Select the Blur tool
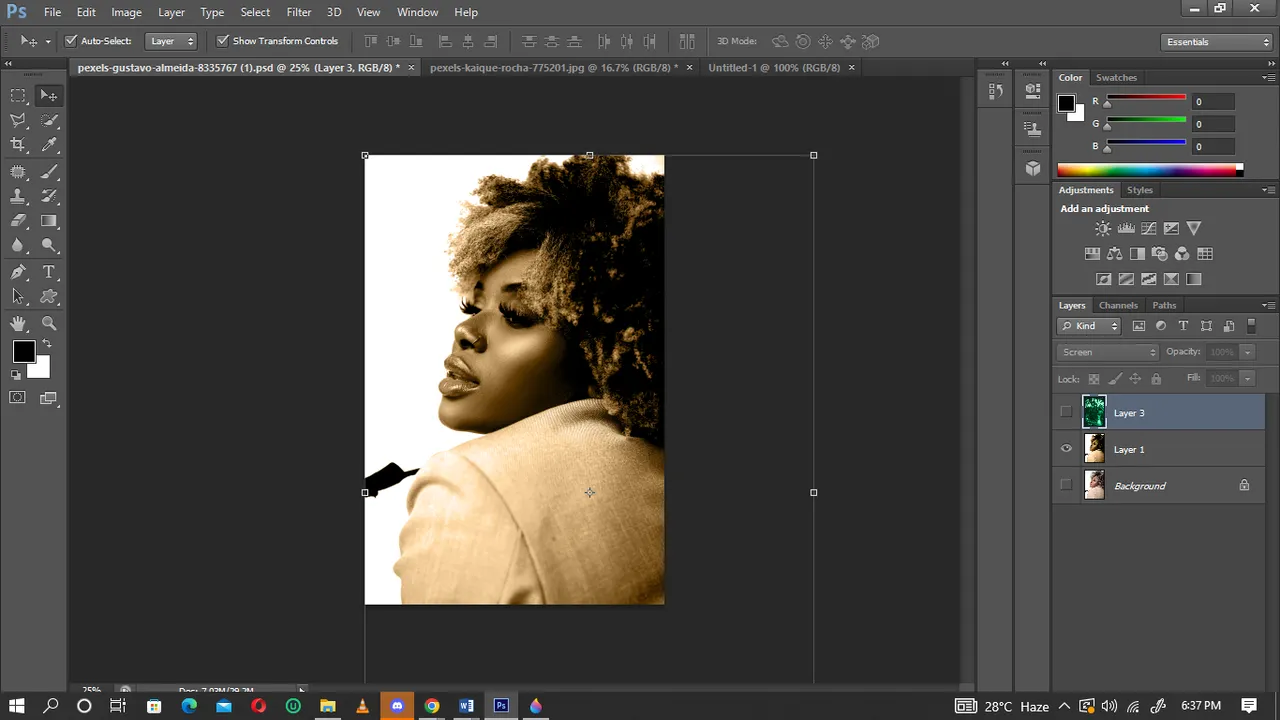Image resolution: width=1280 pixels, height=720 pixels. (x=18, y=246)
